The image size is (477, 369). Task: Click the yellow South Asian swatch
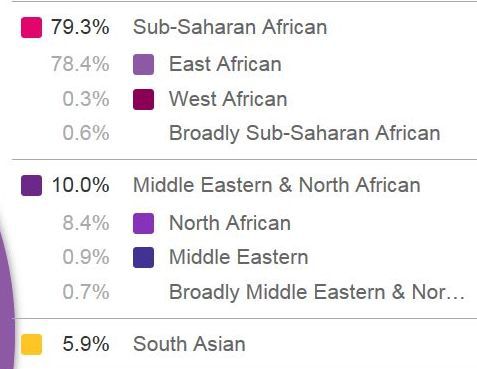pyautogui.click(x=31, y=344)
